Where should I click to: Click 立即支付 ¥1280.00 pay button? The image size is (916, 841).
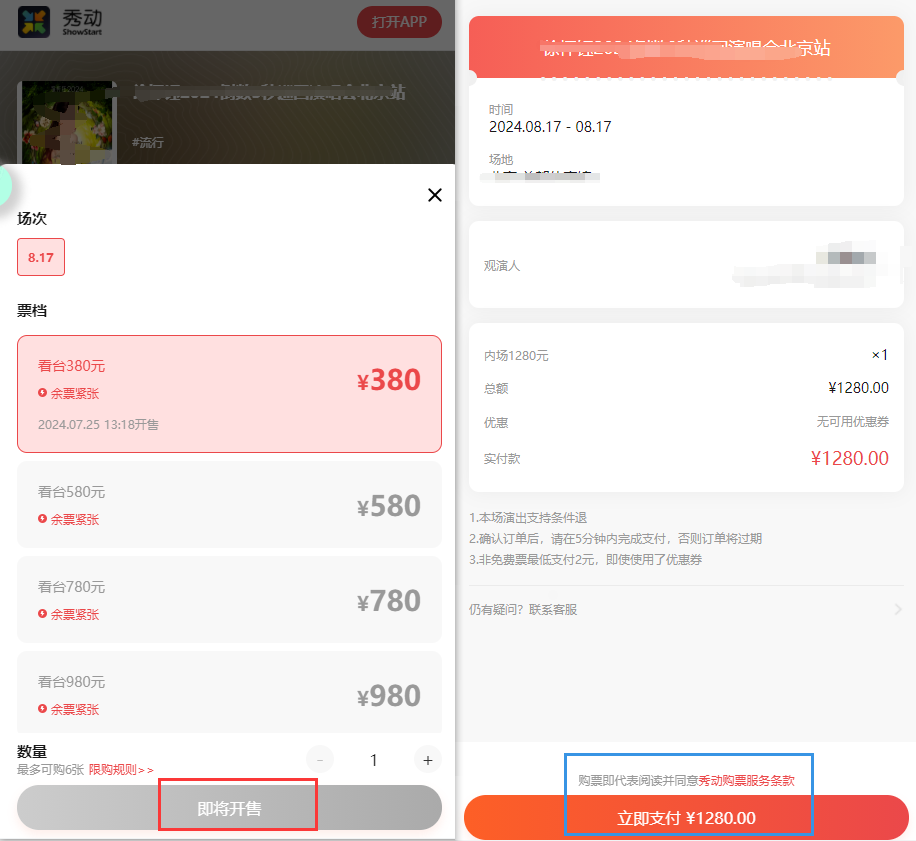686,818
